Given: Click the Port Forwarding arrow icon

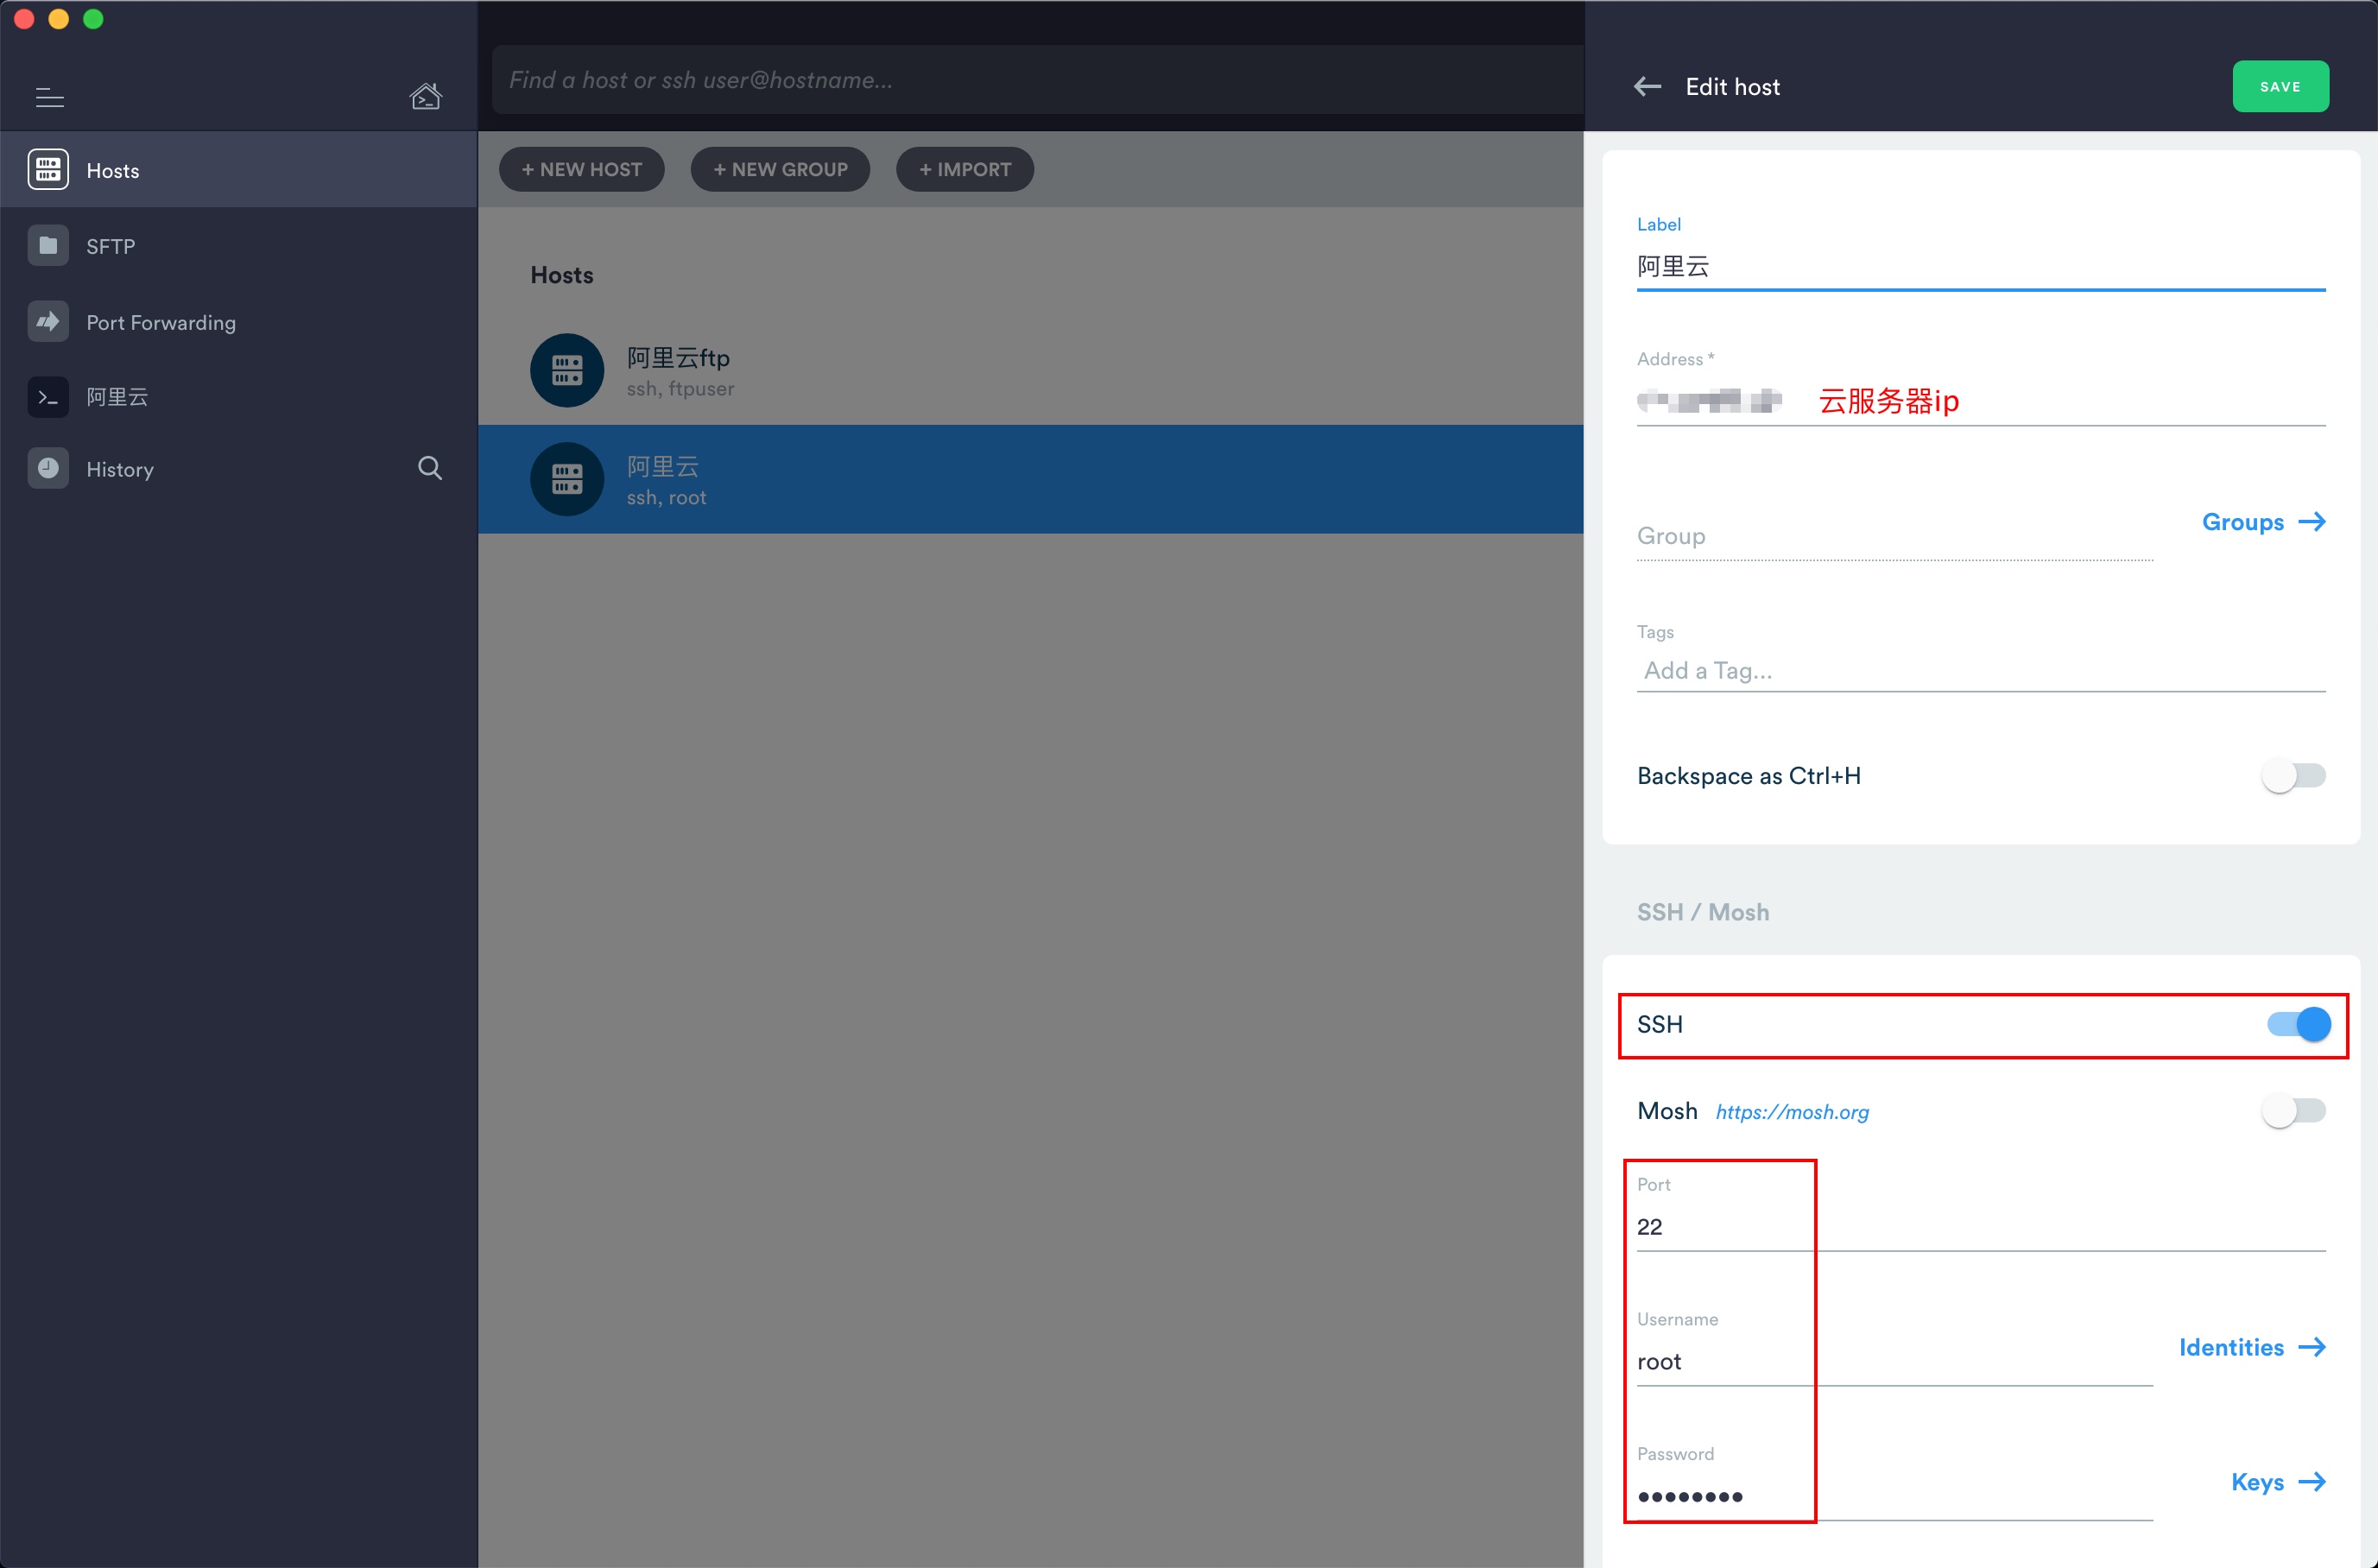Looking at the screenshot, I should coord(48,322).
